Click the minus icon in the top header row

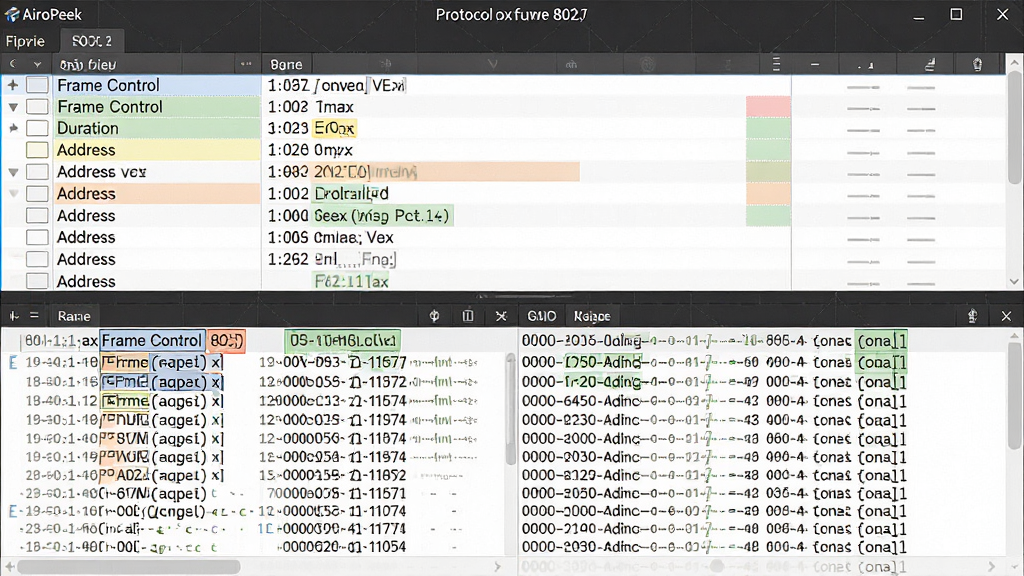click(x=815, y=65)
